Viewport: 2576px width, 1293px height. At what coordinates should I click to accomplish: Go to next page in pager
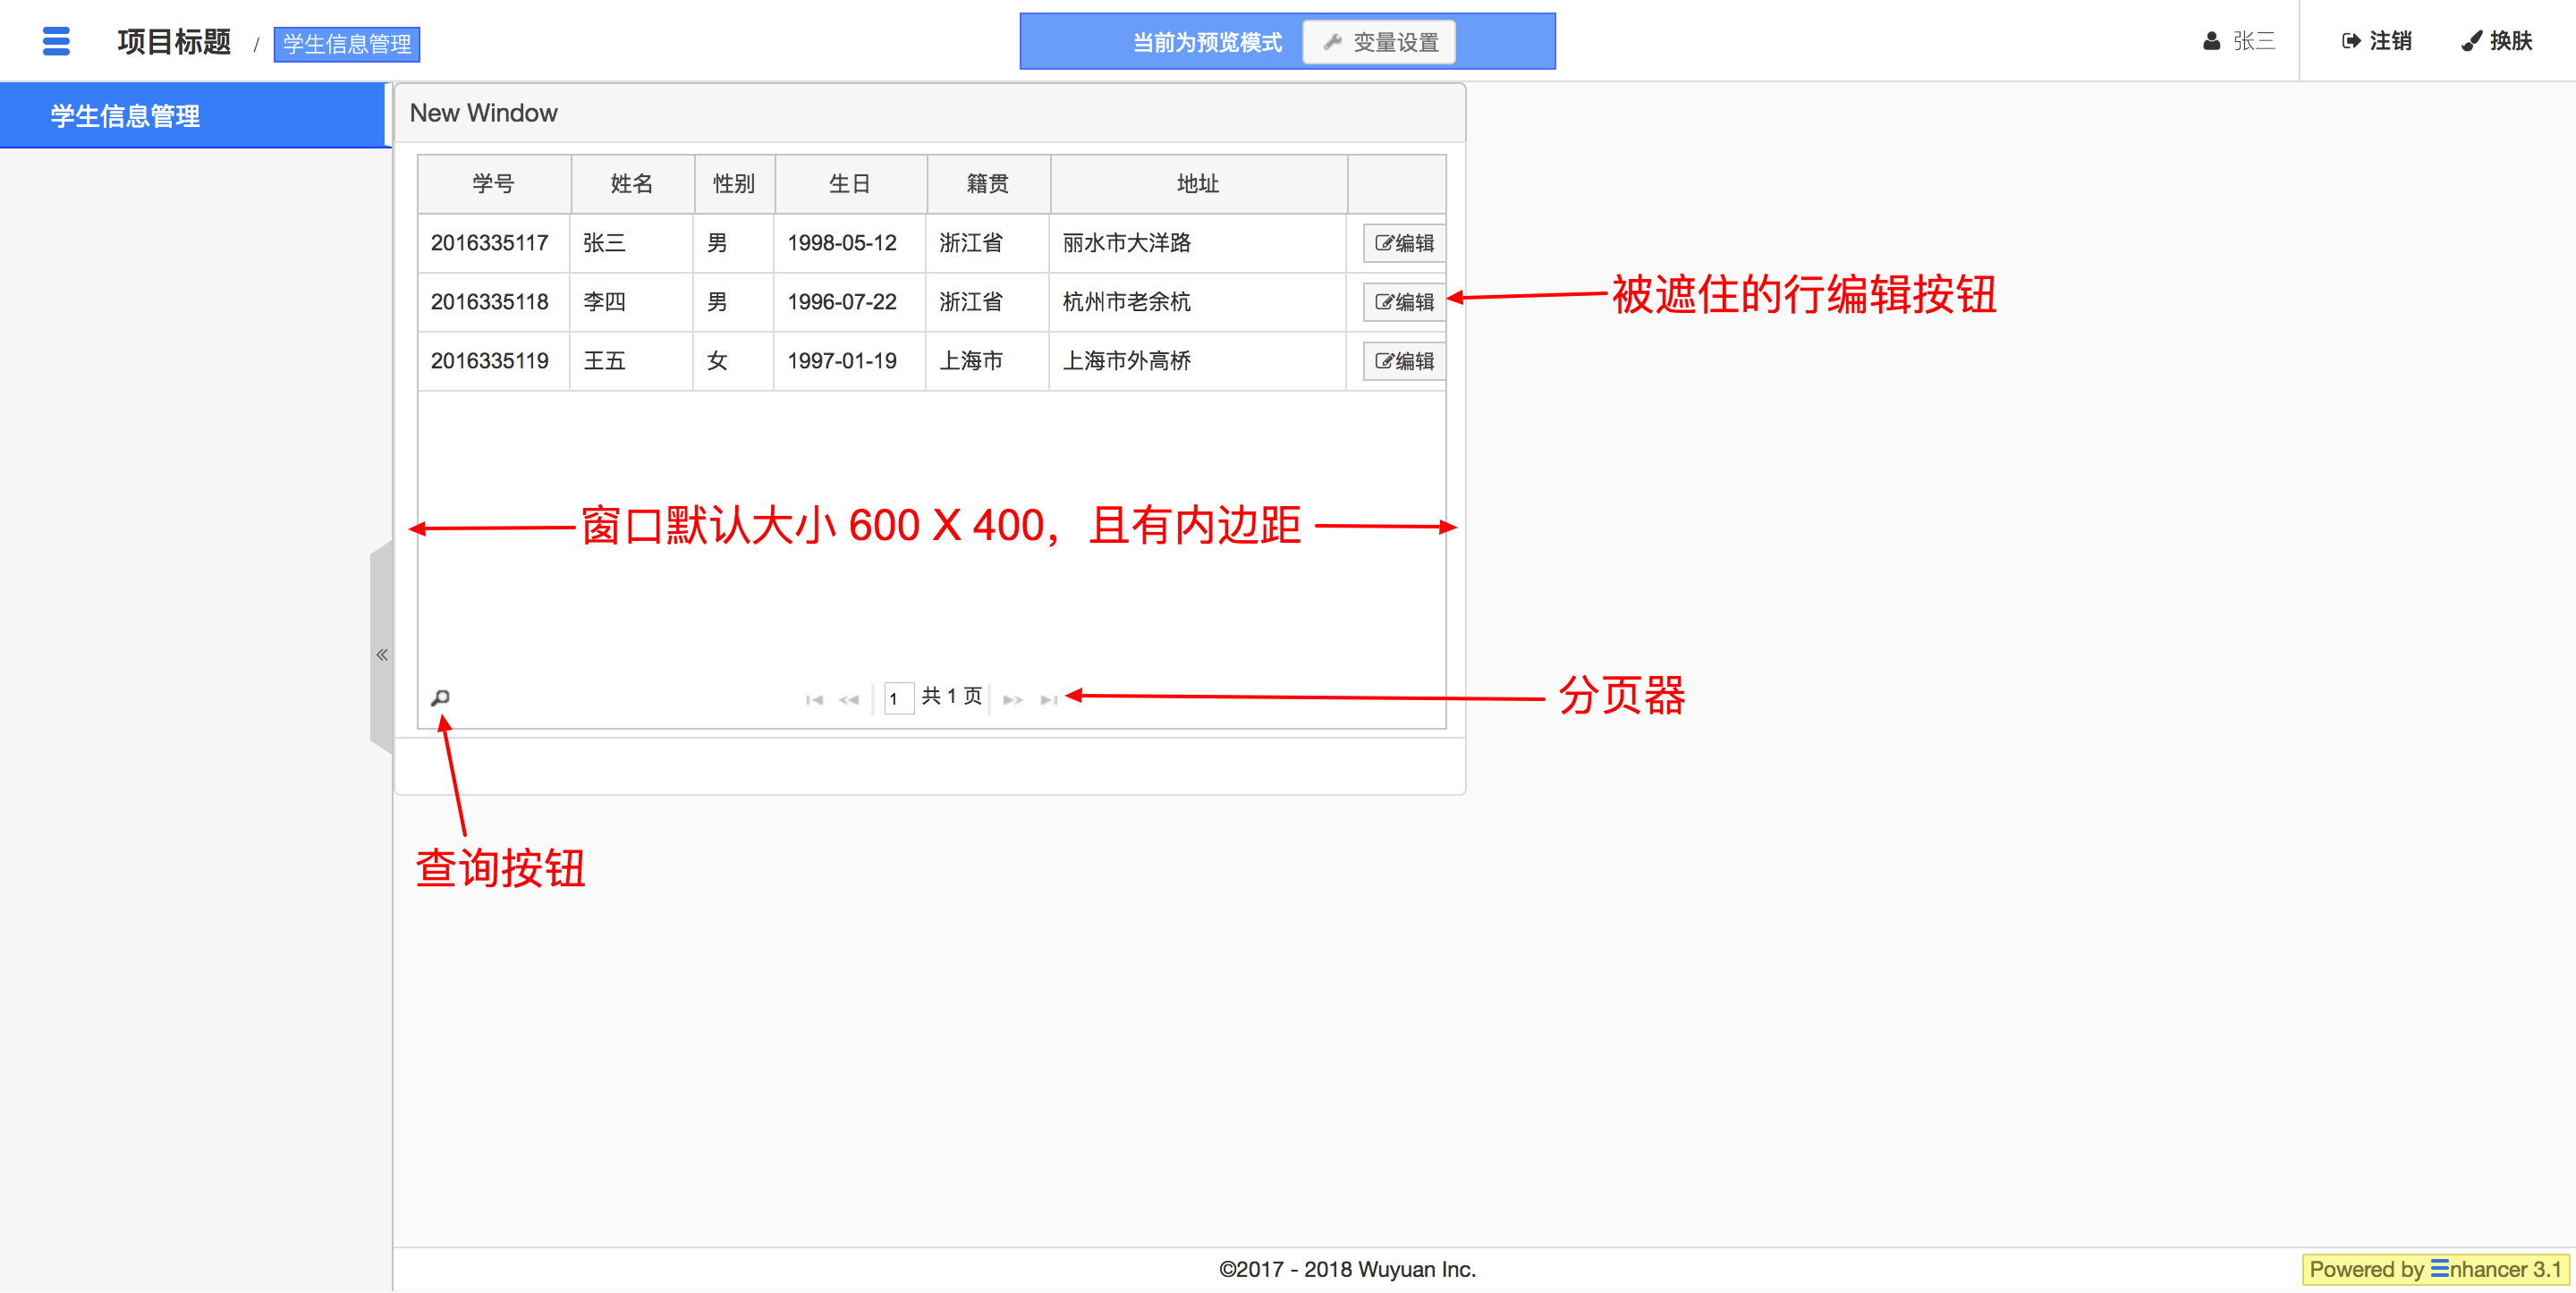pyautogui.click(x=1012, y=699)
